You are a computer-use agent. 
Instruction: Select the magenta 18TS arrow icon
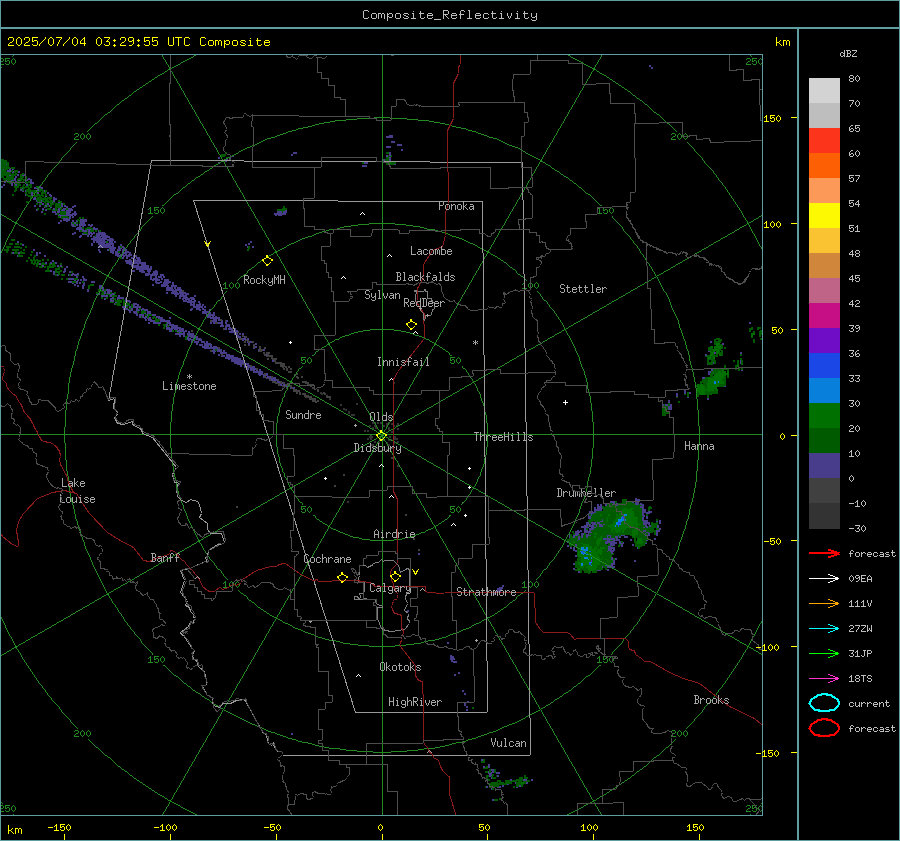point(824,679)
